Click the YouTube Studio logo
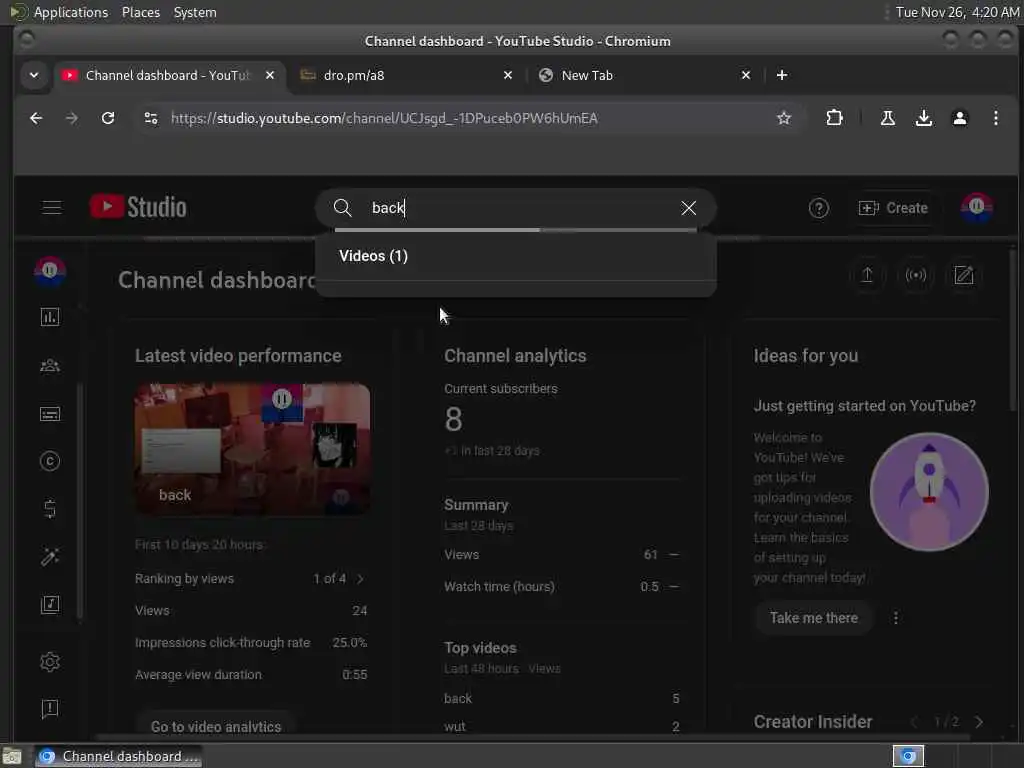Image resolution: width=1024 pixels, height=768 pixels. point(138,208)
